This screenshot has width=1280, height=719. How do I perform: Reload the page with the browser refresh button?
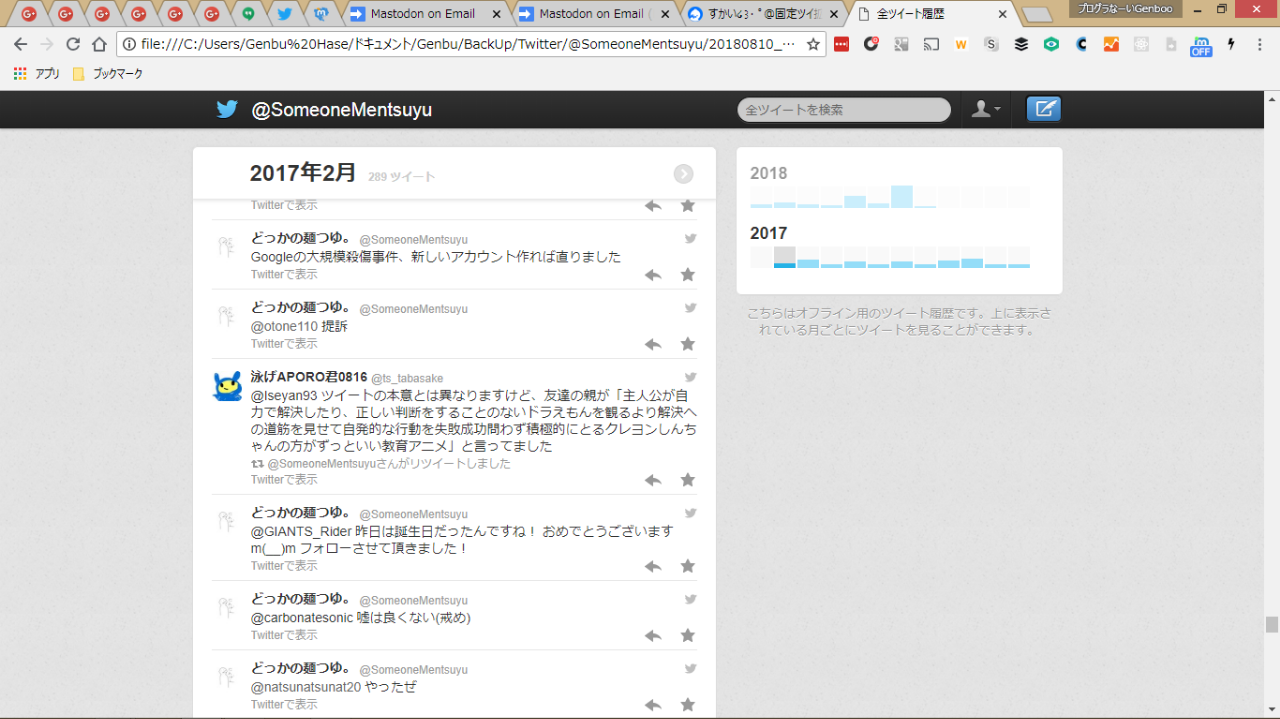coord(73,44)
